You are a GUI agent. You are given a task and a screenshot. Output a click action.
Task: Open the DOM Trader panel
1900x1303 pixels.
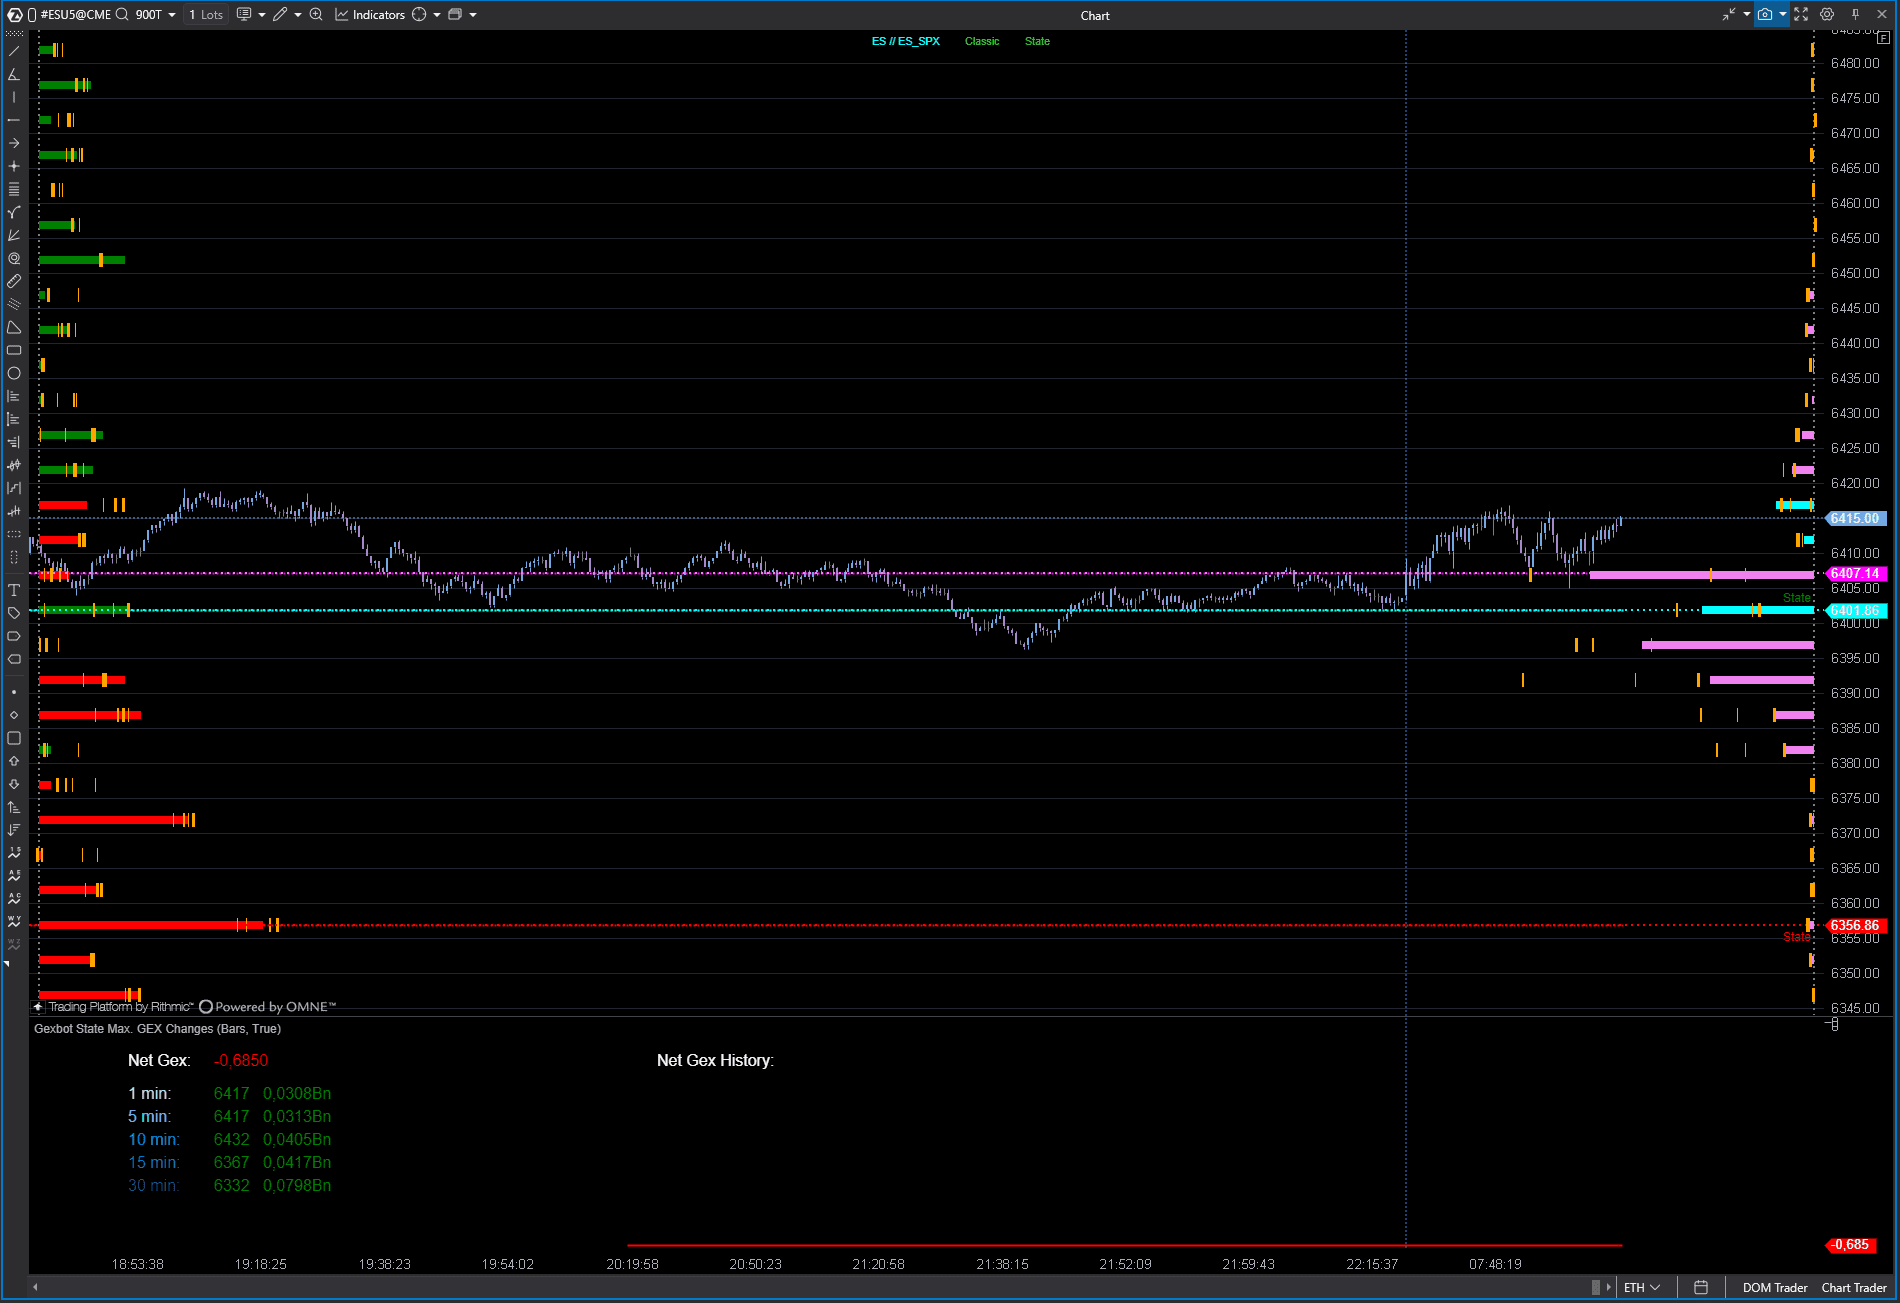1775,1288
